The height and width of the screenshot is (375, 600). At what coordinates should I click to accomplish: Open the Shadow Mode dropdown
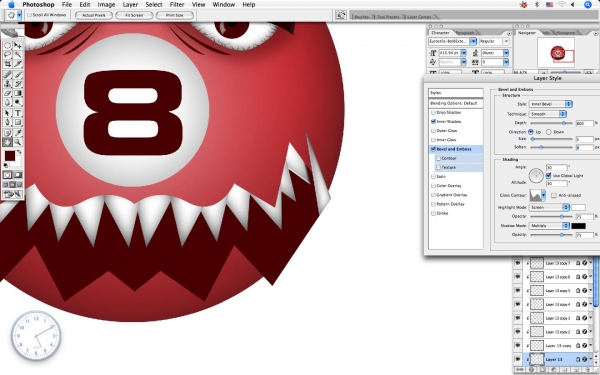pos(549,225)
